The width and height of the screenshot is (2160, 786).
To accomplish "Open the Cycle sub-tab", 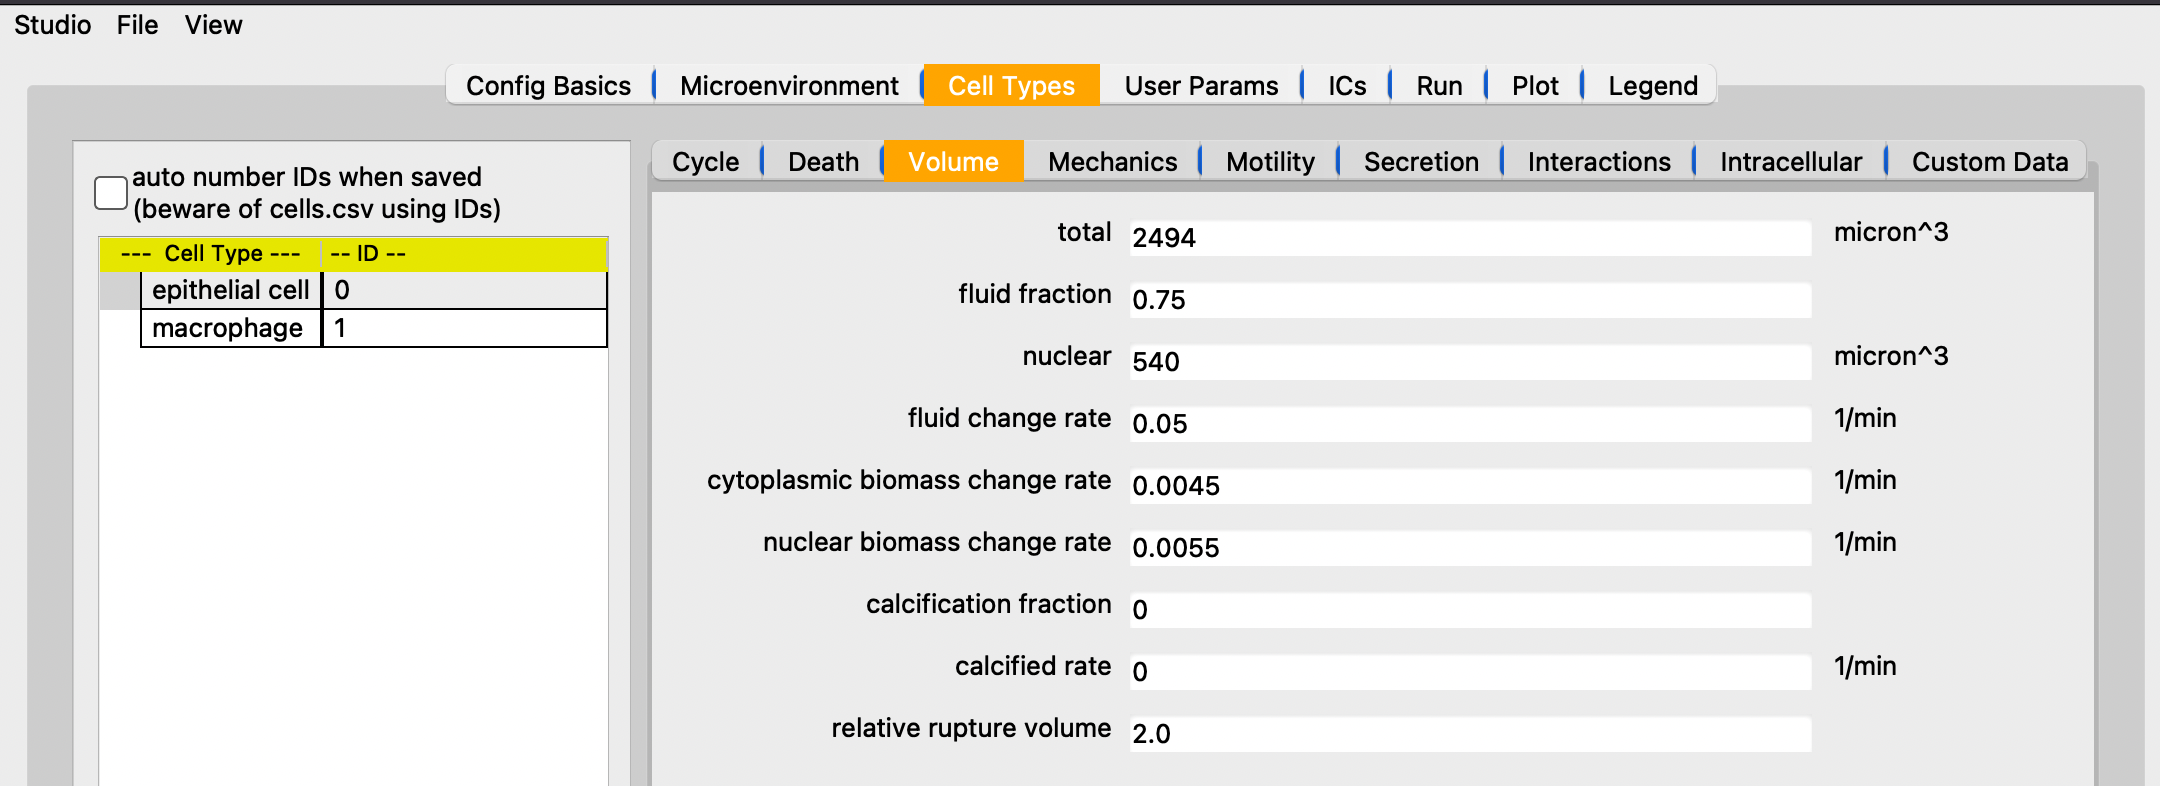I will click(705, 162).
